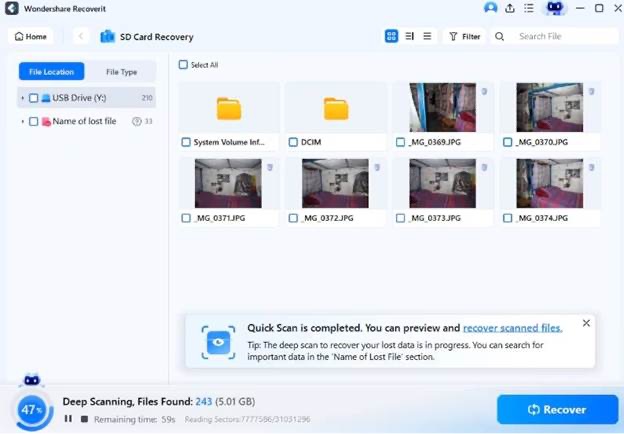Check the USB Drive (Y:) checkbox

tap(33, 98)
